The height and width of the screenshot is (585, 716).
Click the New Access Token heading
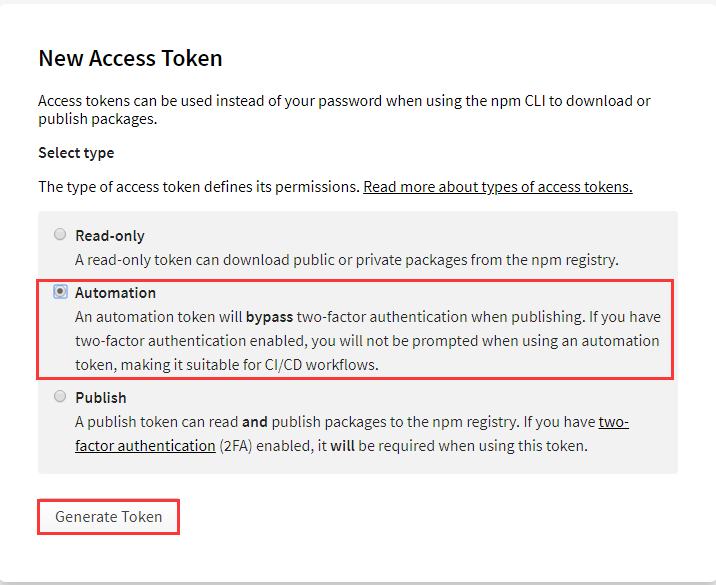click(130, 58)
